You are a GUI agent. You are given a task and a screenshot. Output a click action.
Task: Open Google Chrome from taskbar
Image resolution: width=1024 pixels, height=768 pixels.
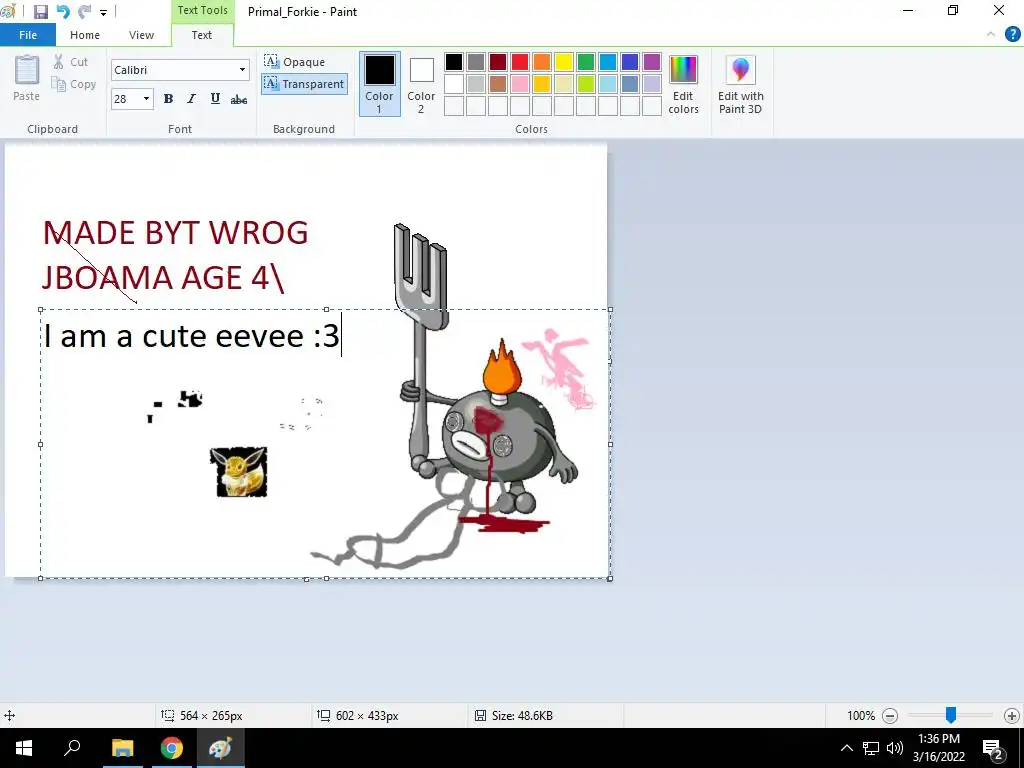172,748
